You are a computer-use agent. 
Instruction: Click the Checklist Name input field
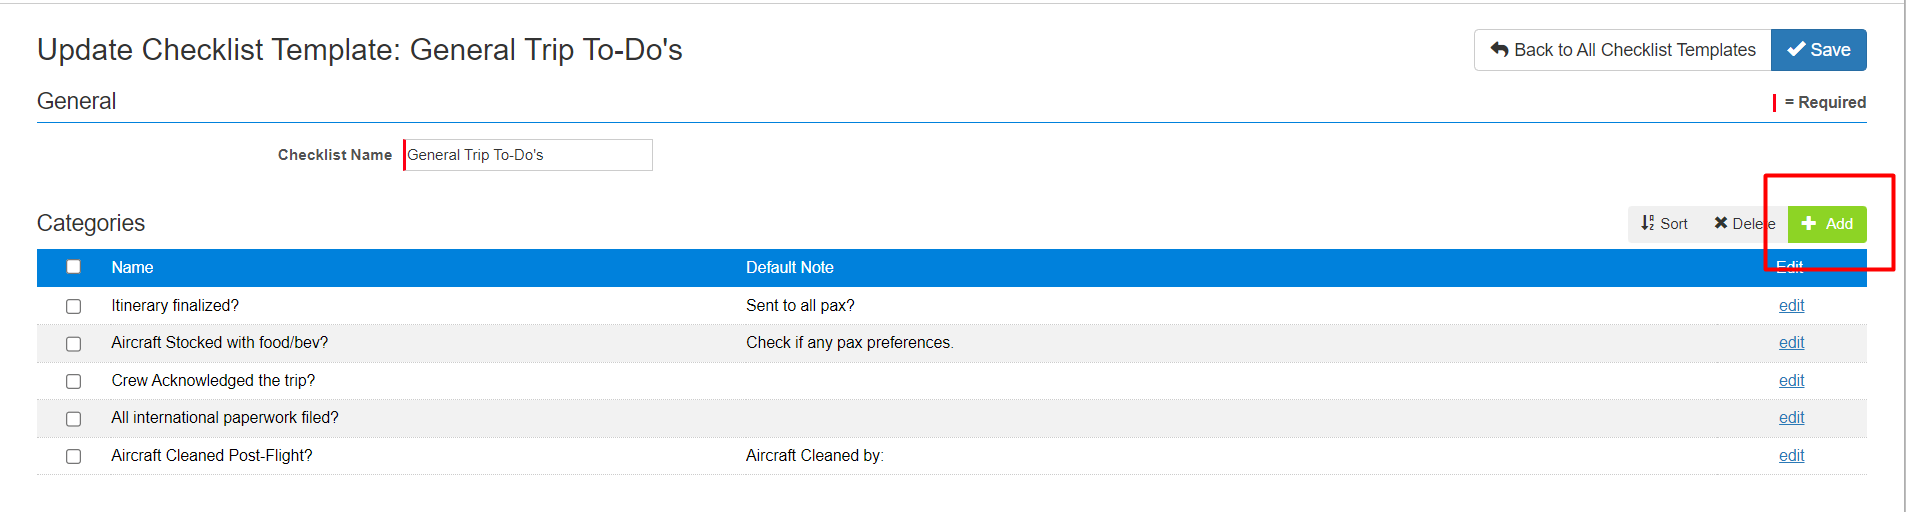[528, 155]
